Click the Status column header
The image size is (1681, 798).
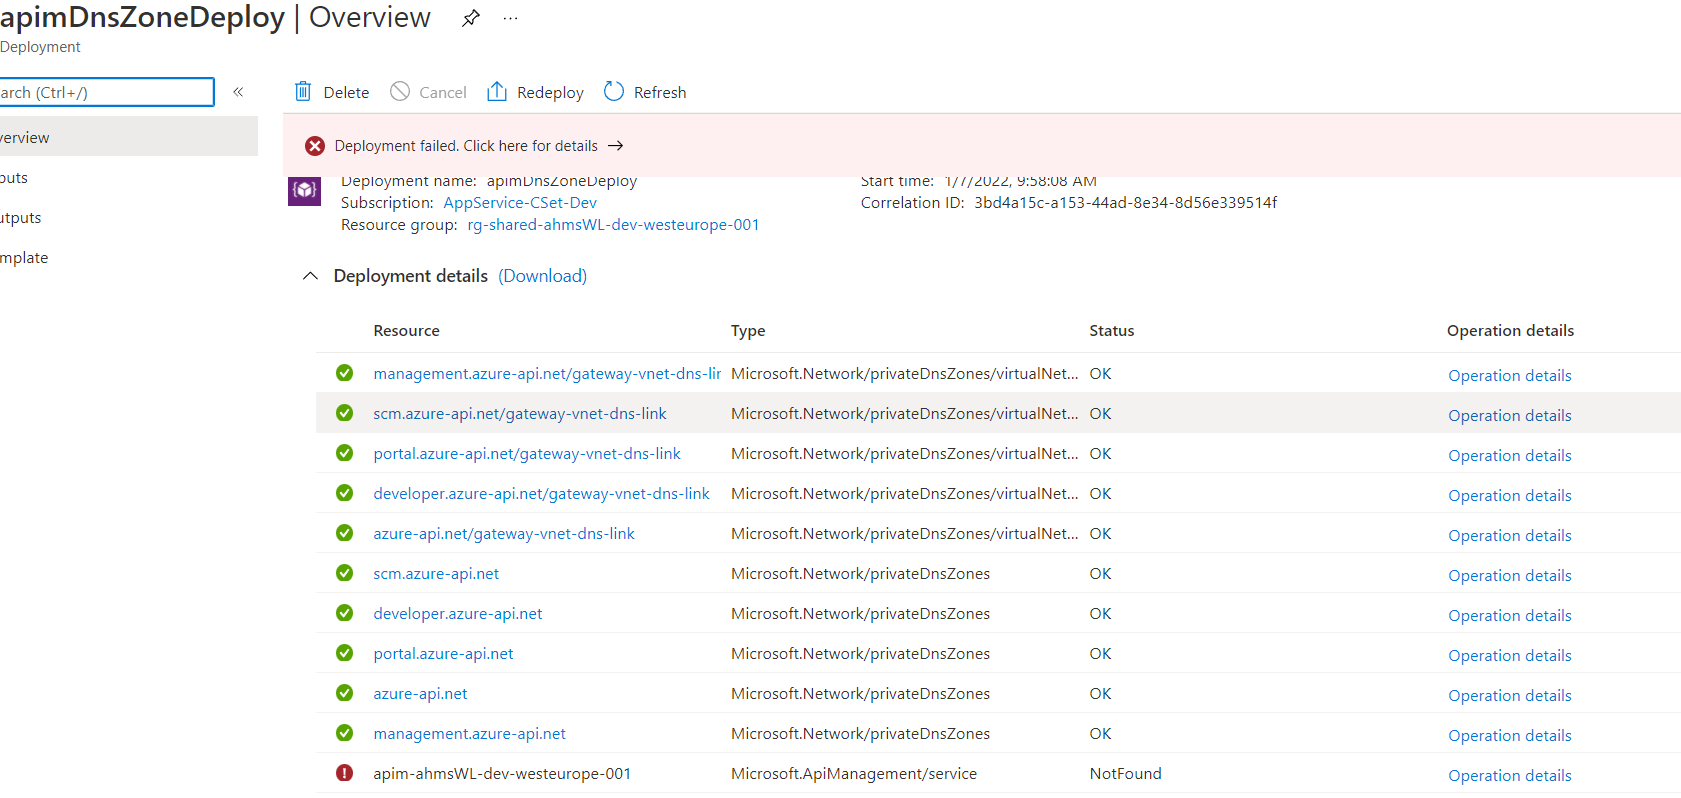(1112, 330)
